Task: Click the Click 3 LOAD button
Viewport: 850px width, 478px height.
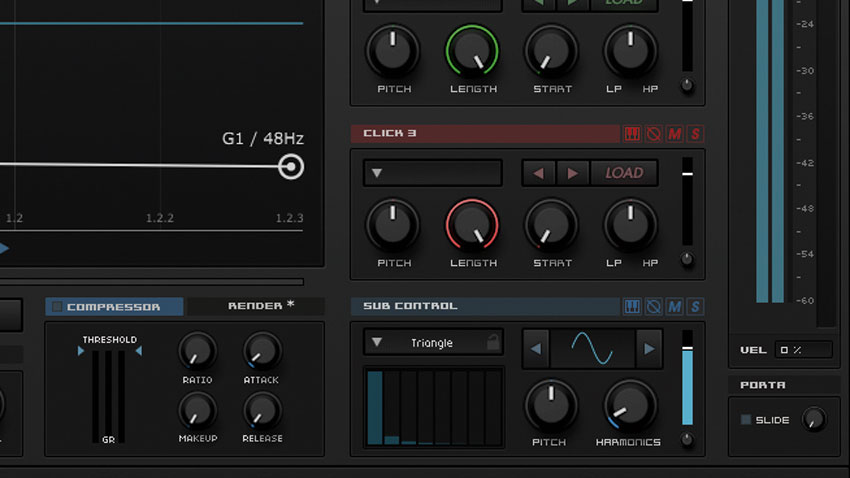Action: click(624, 173)
